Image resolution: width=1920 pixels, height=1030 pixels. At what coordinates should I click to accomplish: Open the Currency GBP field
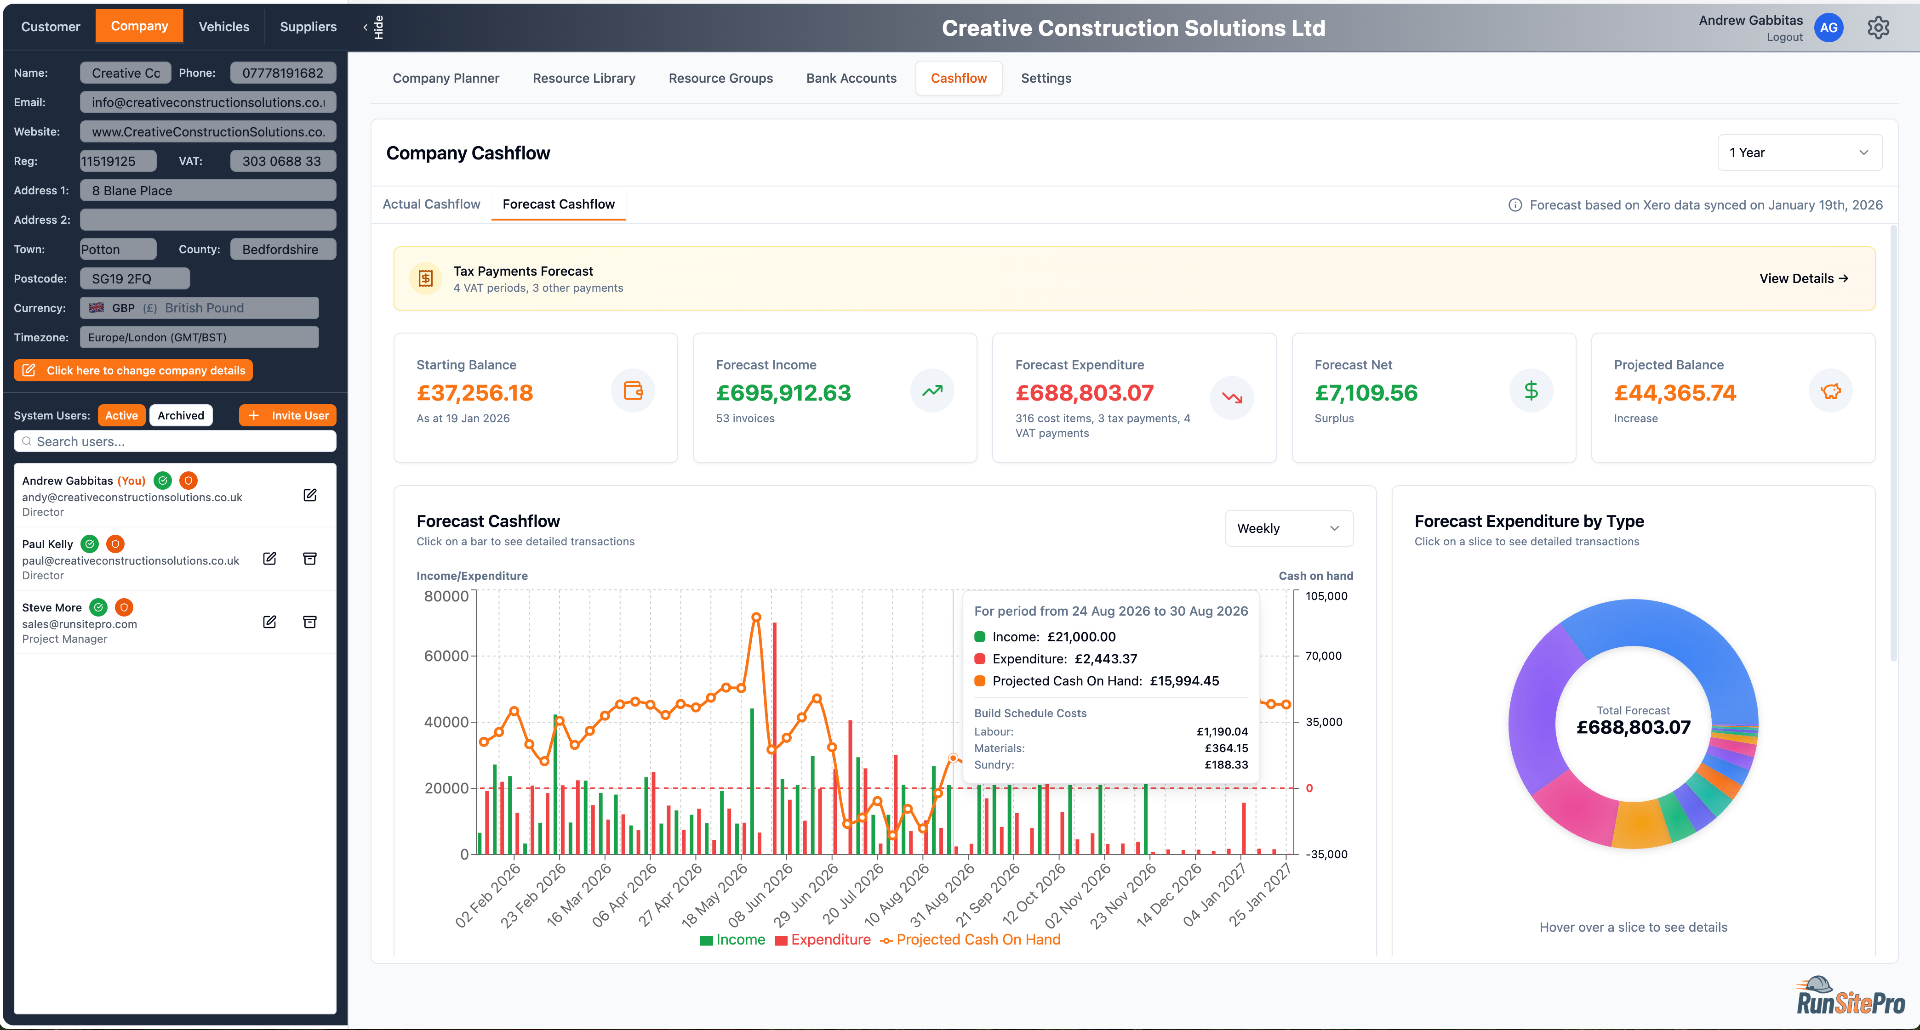[x=199, y=308]
